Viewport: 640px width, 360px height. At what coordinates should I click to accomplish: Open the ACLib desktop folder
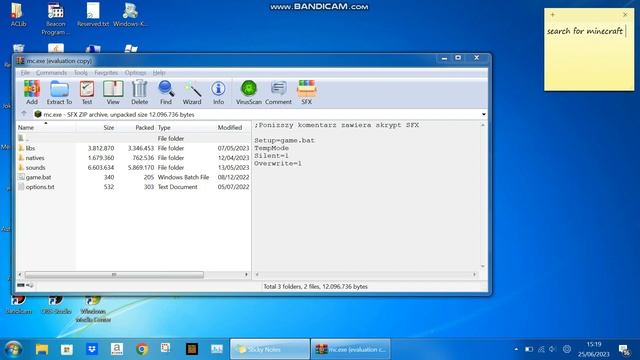coord(18,15)
